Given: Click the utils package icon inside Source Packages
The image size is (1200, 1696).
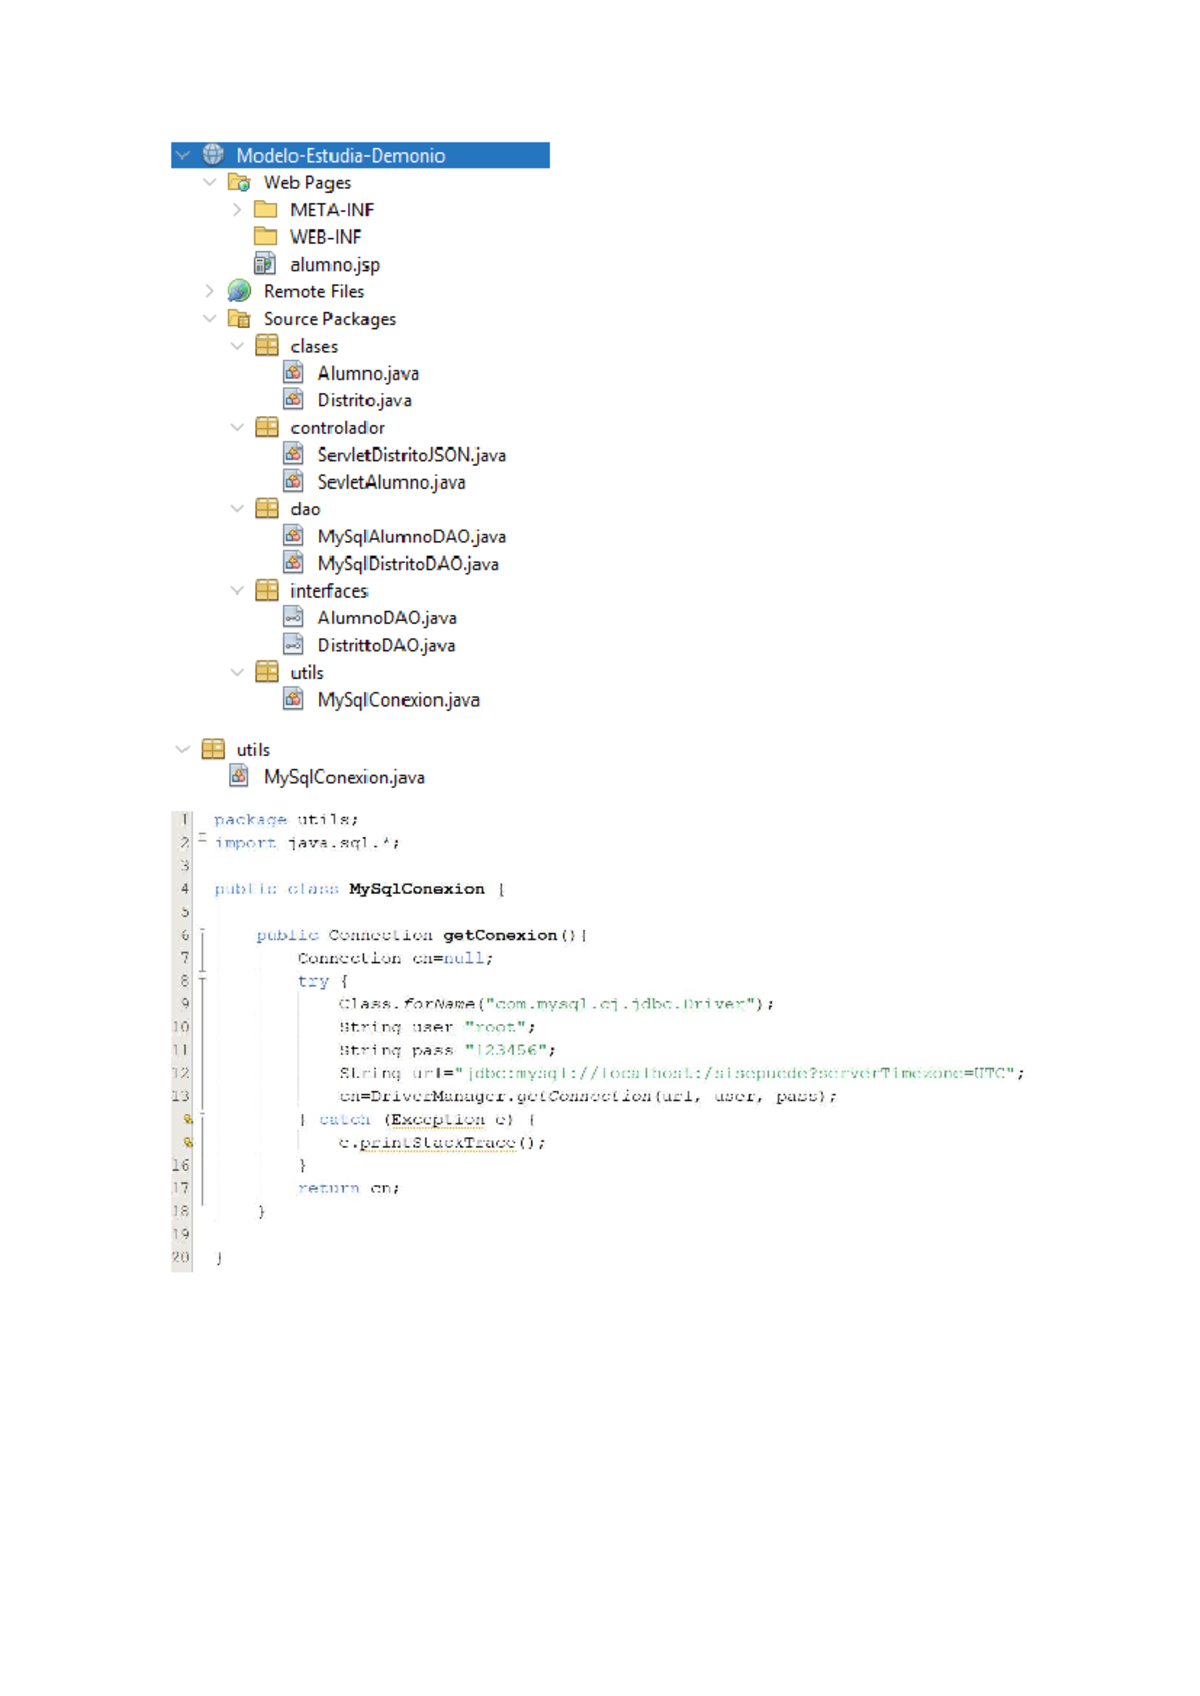Looking at the screenshot, I should coord(267,672).
